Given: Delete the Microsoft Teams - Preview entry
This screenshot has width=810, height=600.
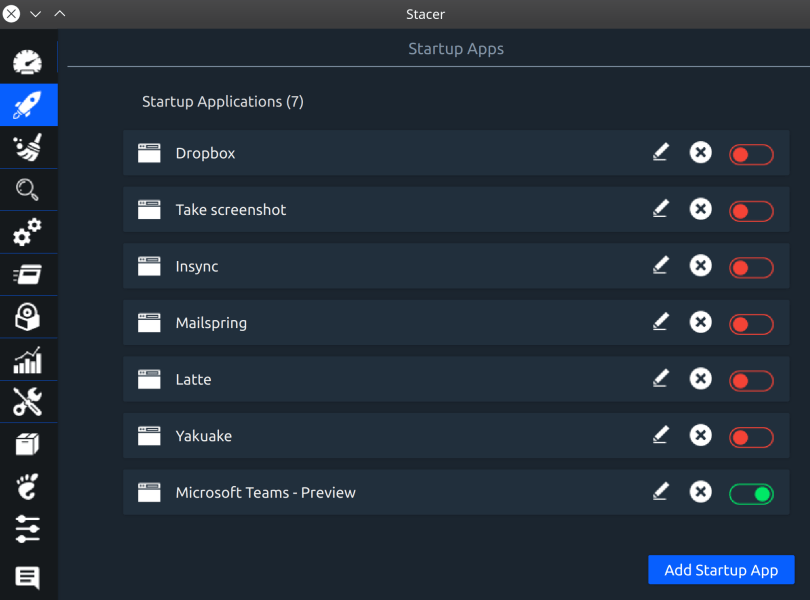Looking at the screenshot, I should point(700,491).
